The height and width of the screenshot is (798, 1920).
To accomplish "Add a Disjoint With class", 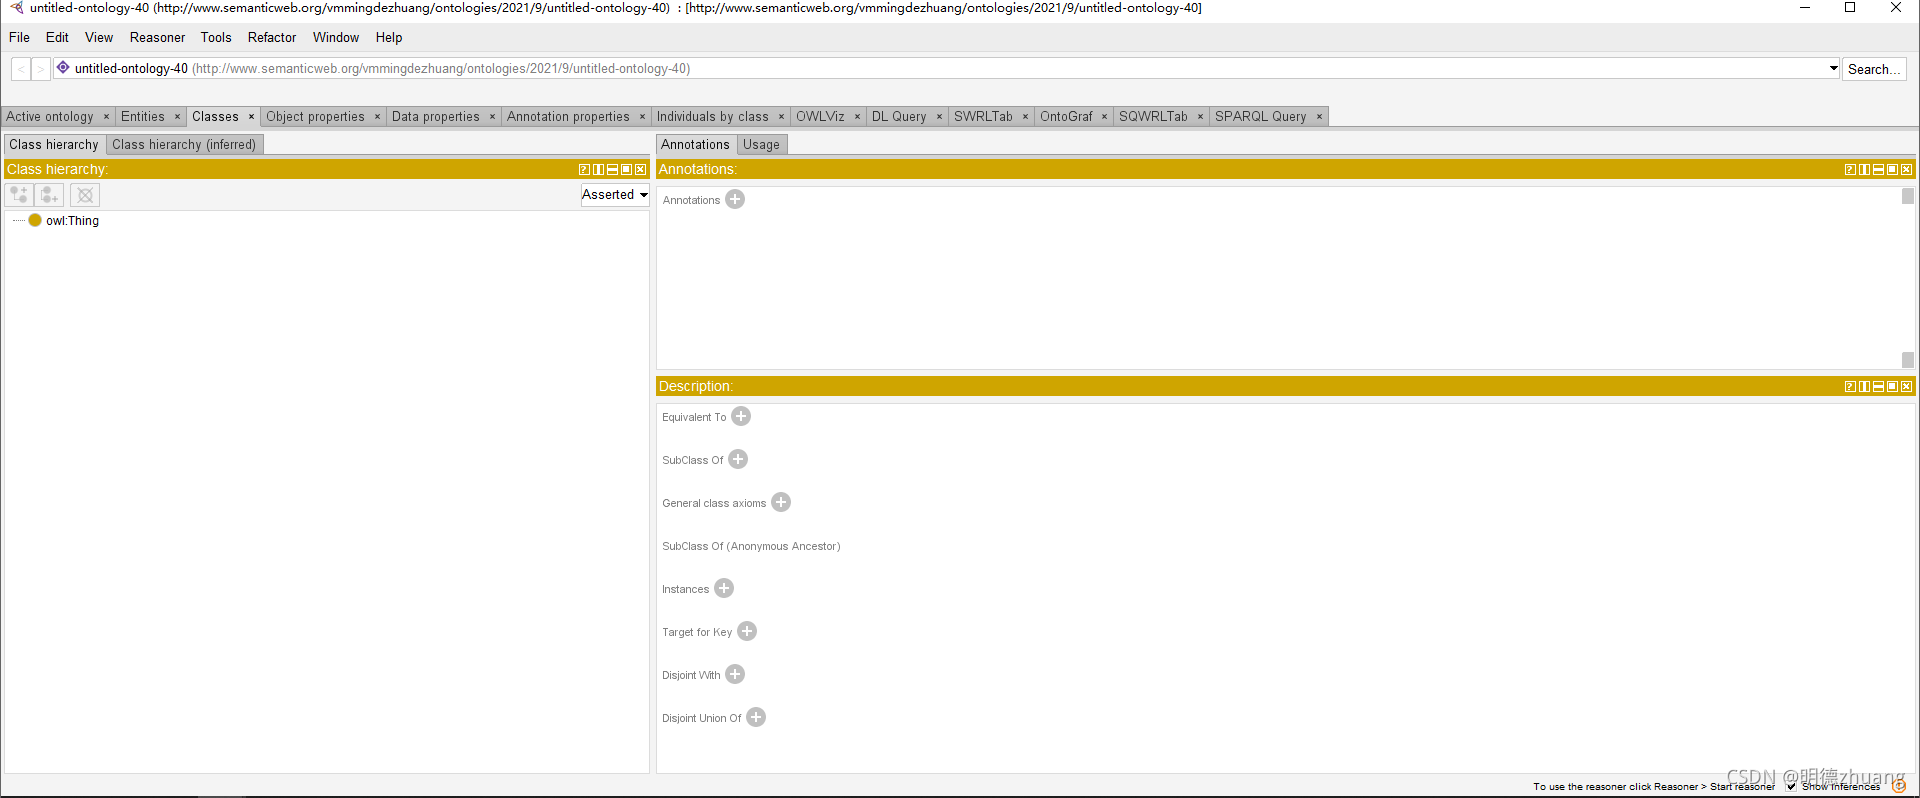I will coord(735,674).
